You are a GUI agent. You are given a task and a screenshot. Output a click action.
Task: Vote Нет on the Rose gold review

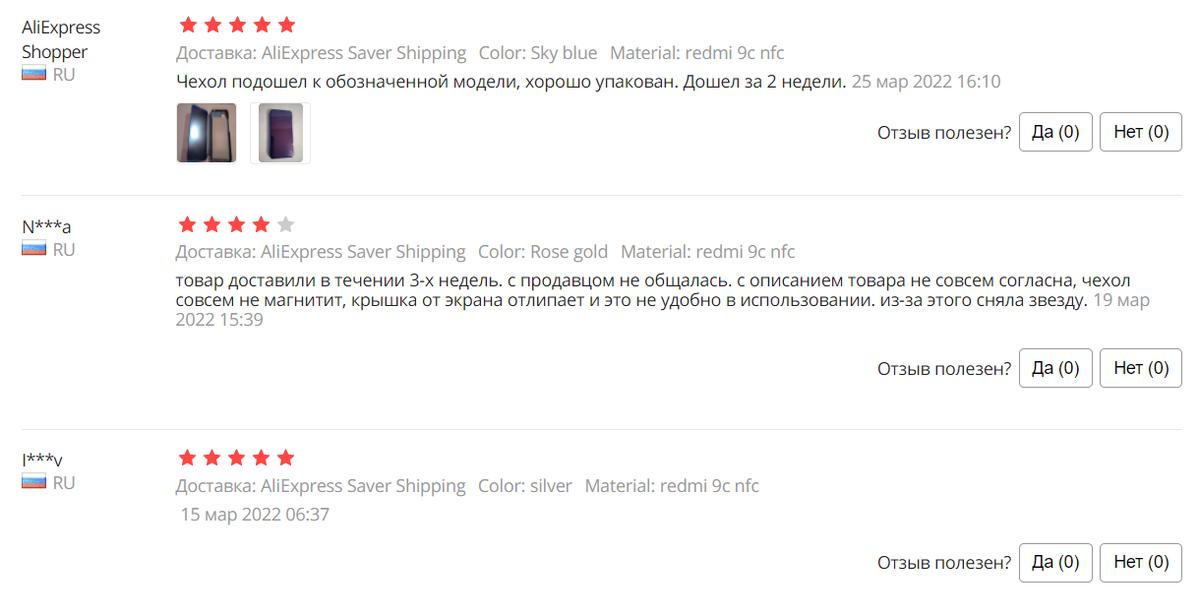[1140, 368]
